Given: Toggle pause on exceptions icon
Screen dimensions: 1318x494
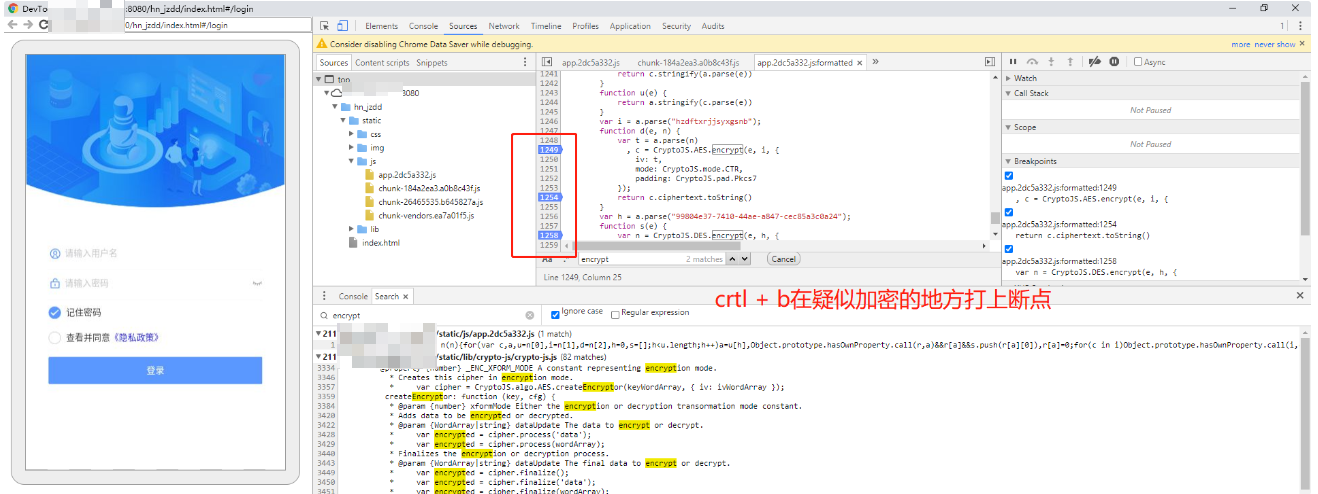Looking at the screenshot, I should [x=1114, y=62].
